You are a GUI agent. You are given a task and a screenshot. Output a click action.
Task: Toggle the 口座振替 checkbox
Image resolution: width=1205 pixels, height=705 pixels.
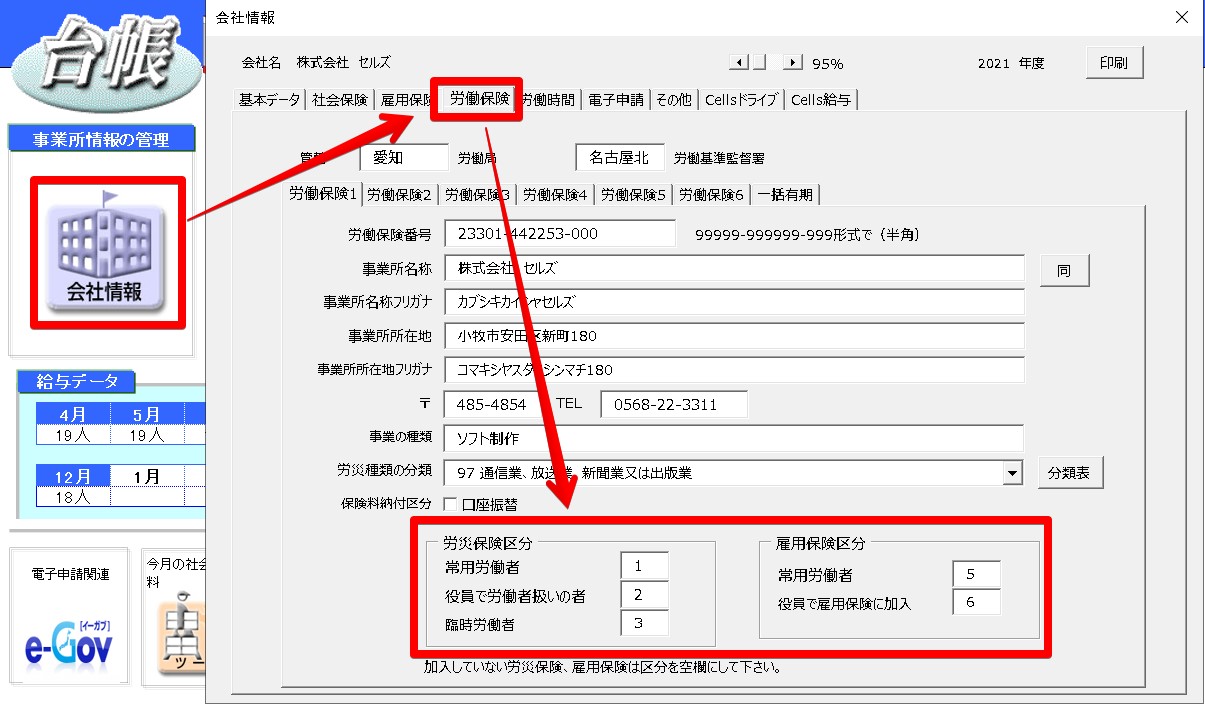450,504
